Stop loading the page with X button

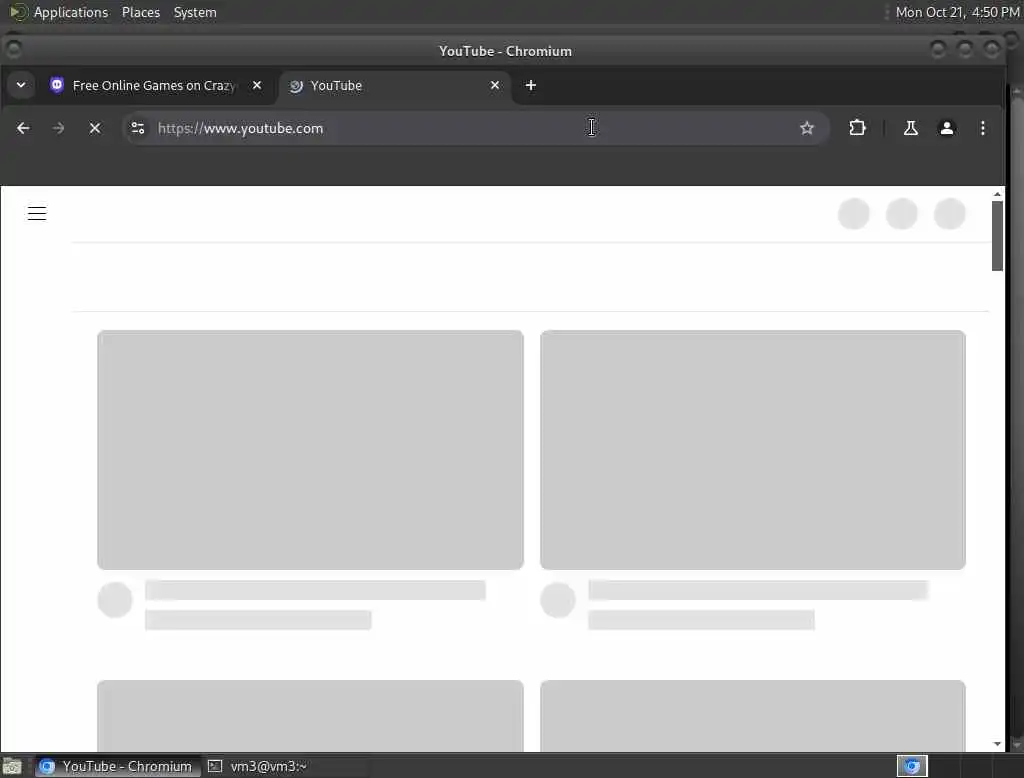[95, 128]
